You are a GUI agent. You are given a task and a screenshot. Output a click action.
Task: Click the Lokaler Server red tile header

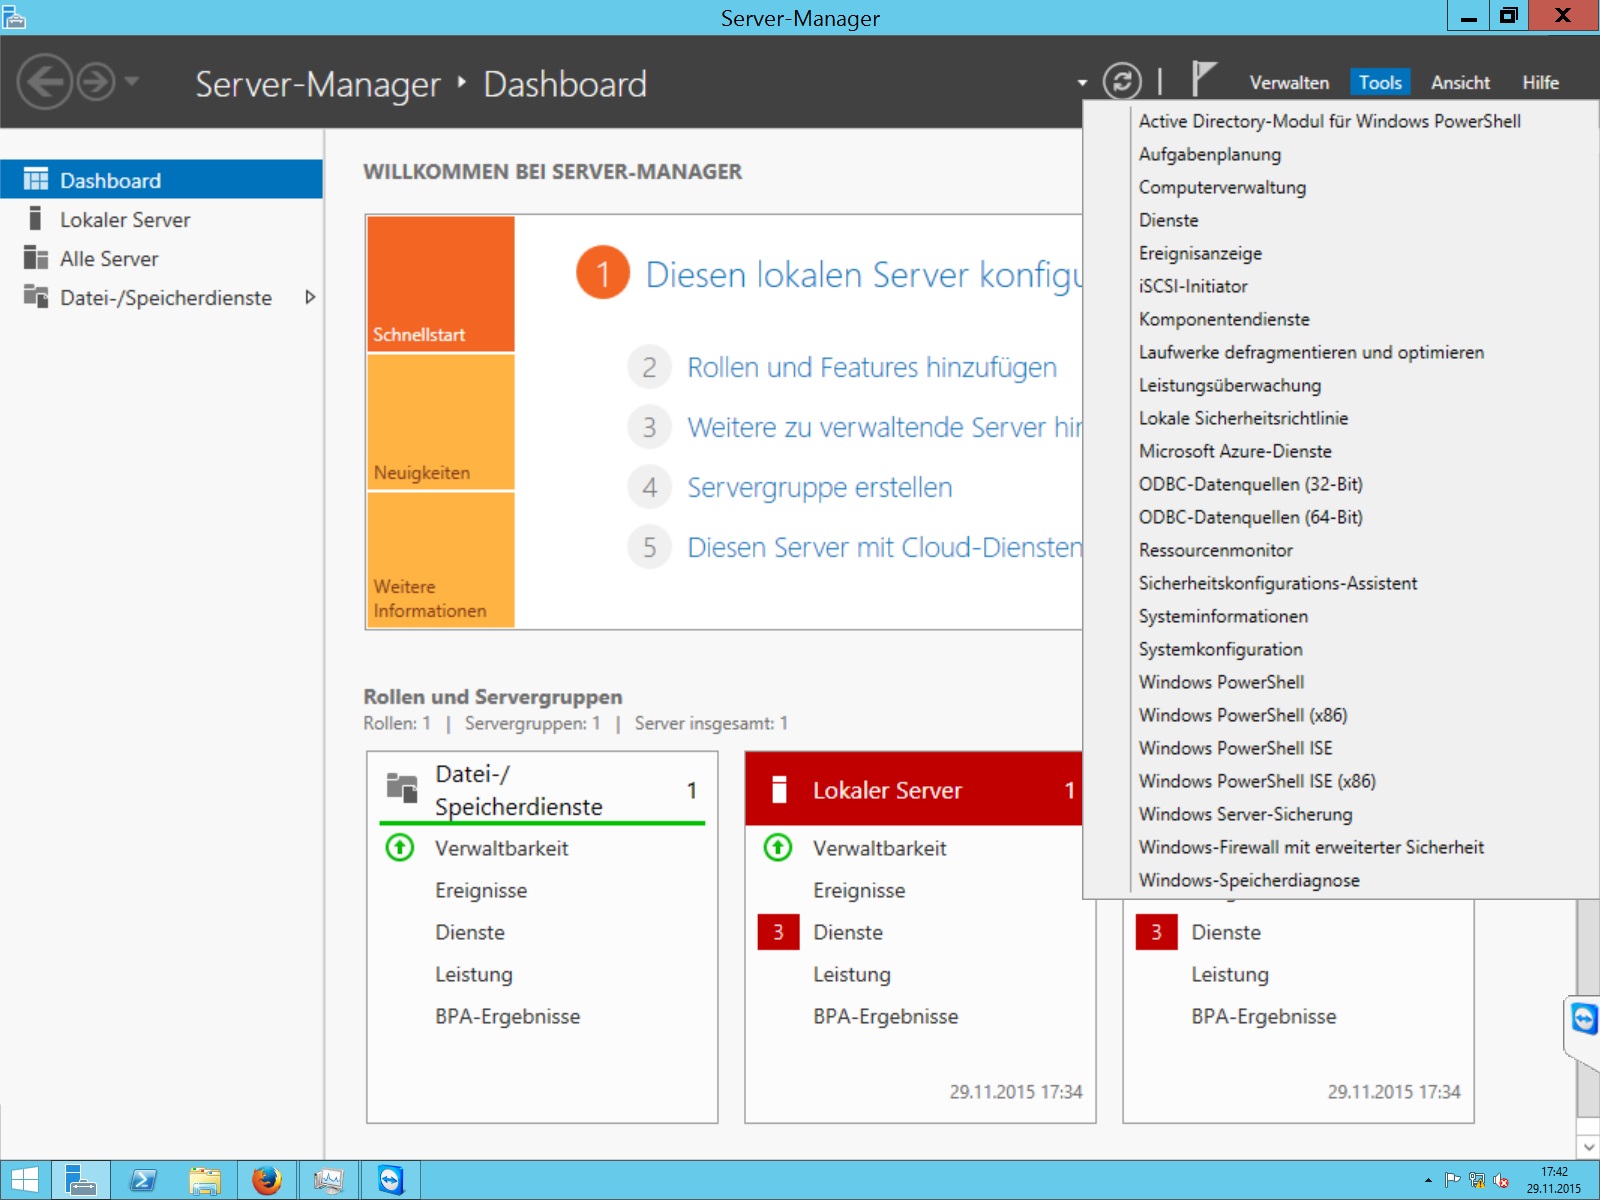914,790
